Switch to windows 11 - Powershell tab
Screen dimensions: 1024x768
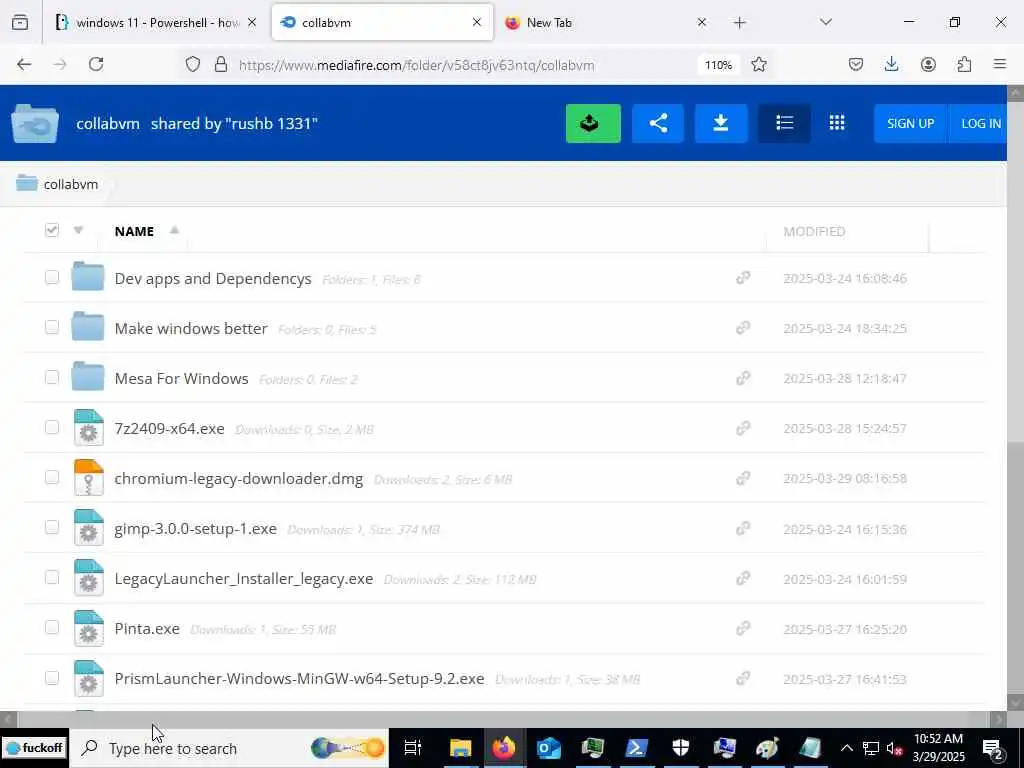pos(157,23)
